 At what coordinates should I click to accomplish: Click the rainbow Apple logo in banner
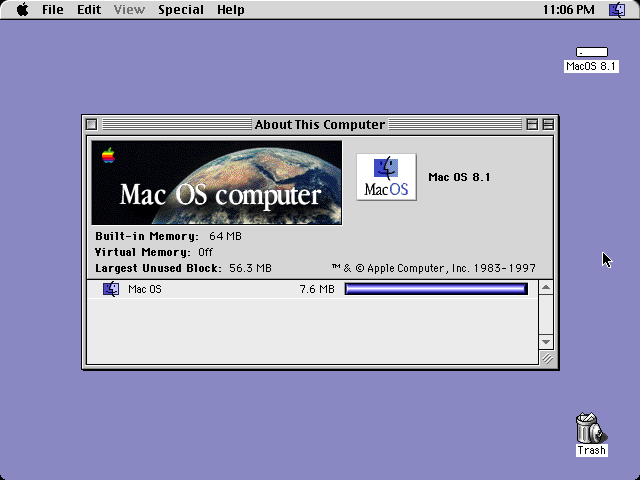click(108, 156)
